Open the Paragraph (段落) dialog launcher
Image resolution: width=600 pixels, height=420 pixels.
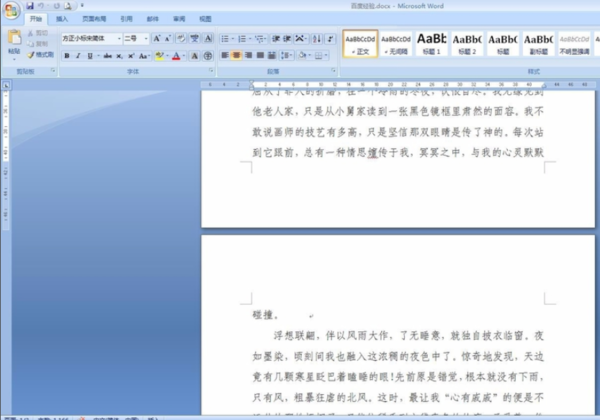(334, 71)
